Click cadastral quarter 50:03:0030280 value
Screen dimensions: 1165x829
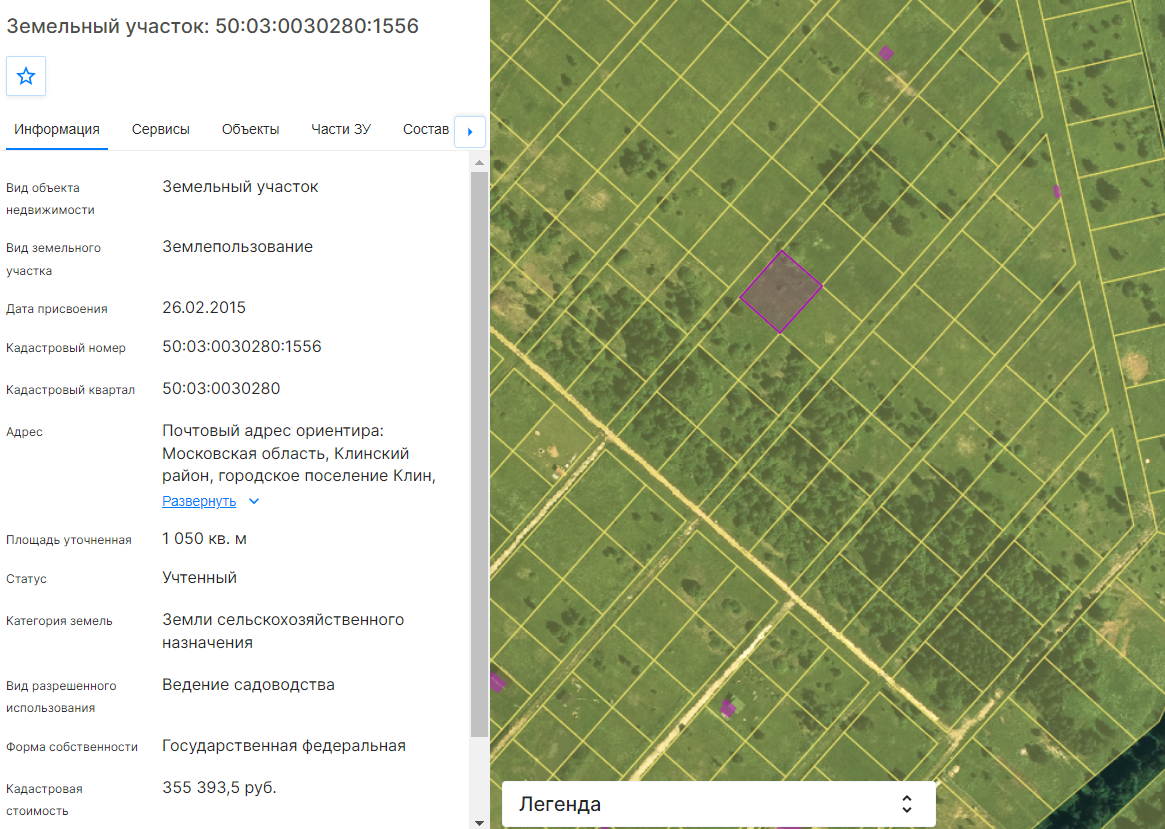point(221,389)
